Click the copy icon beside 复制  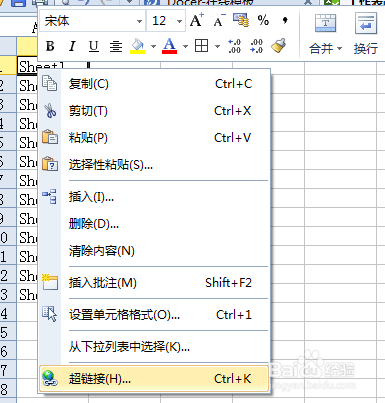[x=50, y=83]
